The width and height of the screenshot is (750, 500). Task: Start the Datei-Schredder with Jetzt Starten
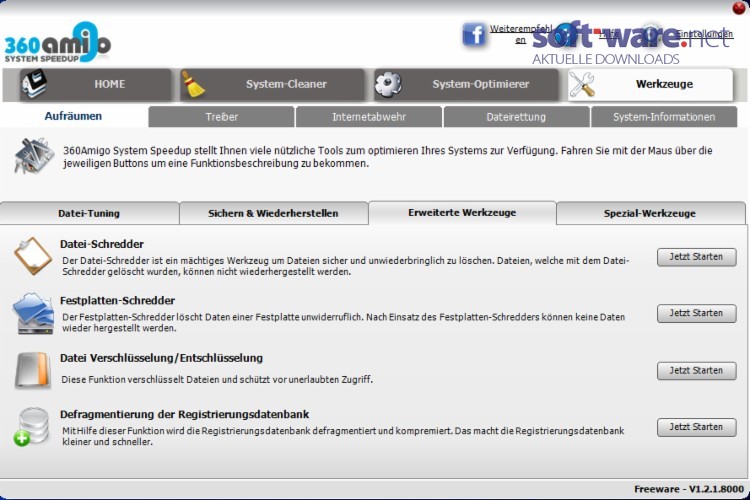coord(696,257)
